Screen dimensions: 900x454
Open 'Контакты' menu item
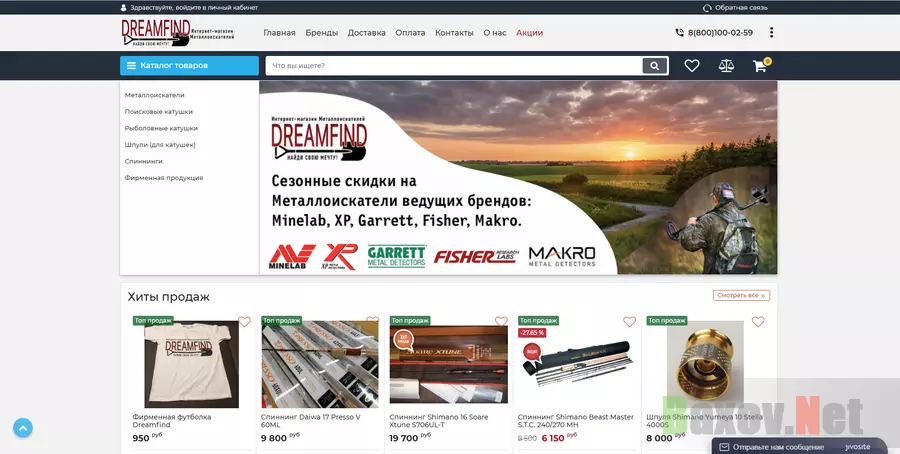pyautogui.click(x=454, y=33)
